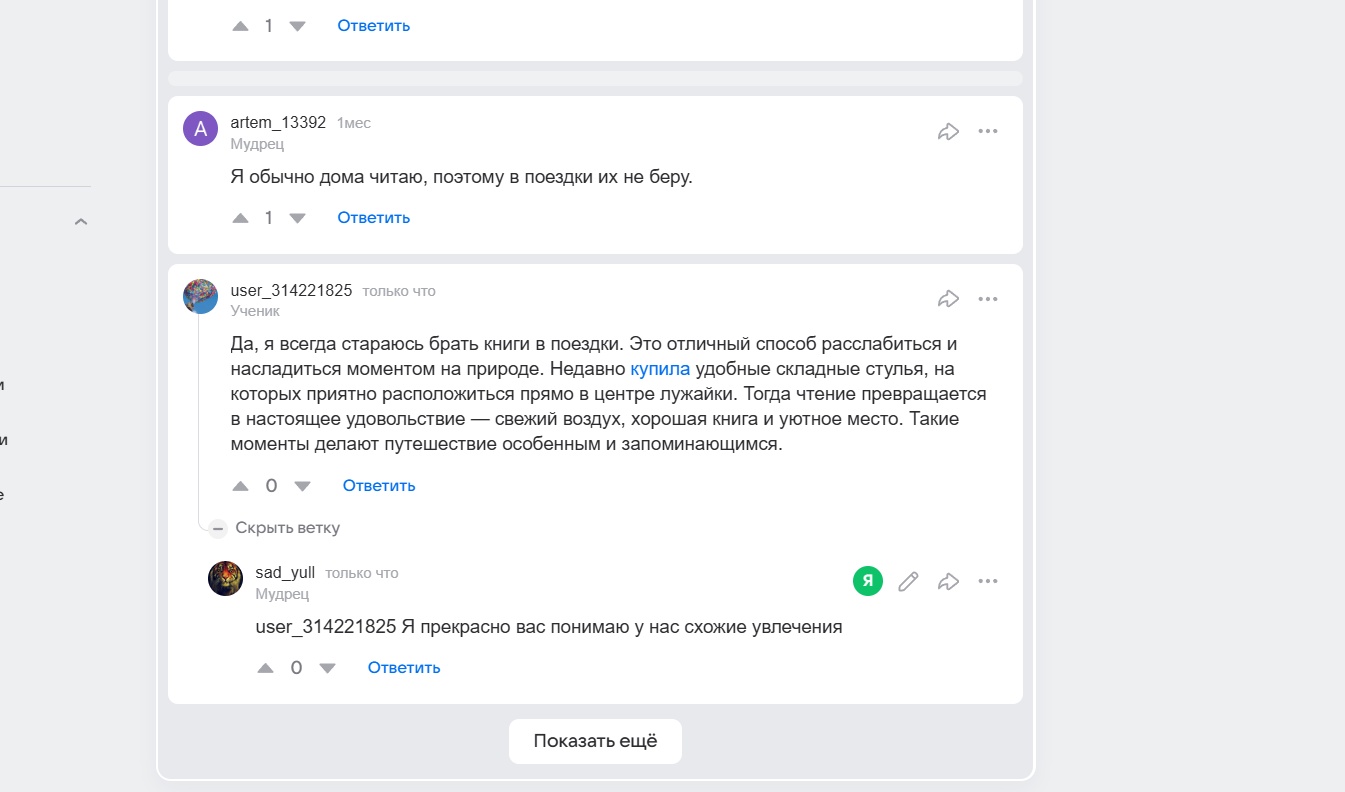Click the green Yandex icon beside sad_yull's reply

[867, 580]
